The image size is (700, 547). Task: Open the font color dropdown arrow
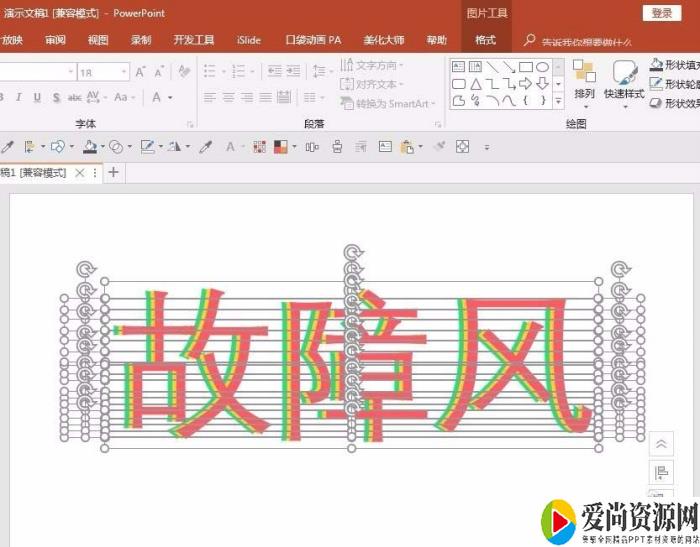pyautogui.click(x=170, y=97)
